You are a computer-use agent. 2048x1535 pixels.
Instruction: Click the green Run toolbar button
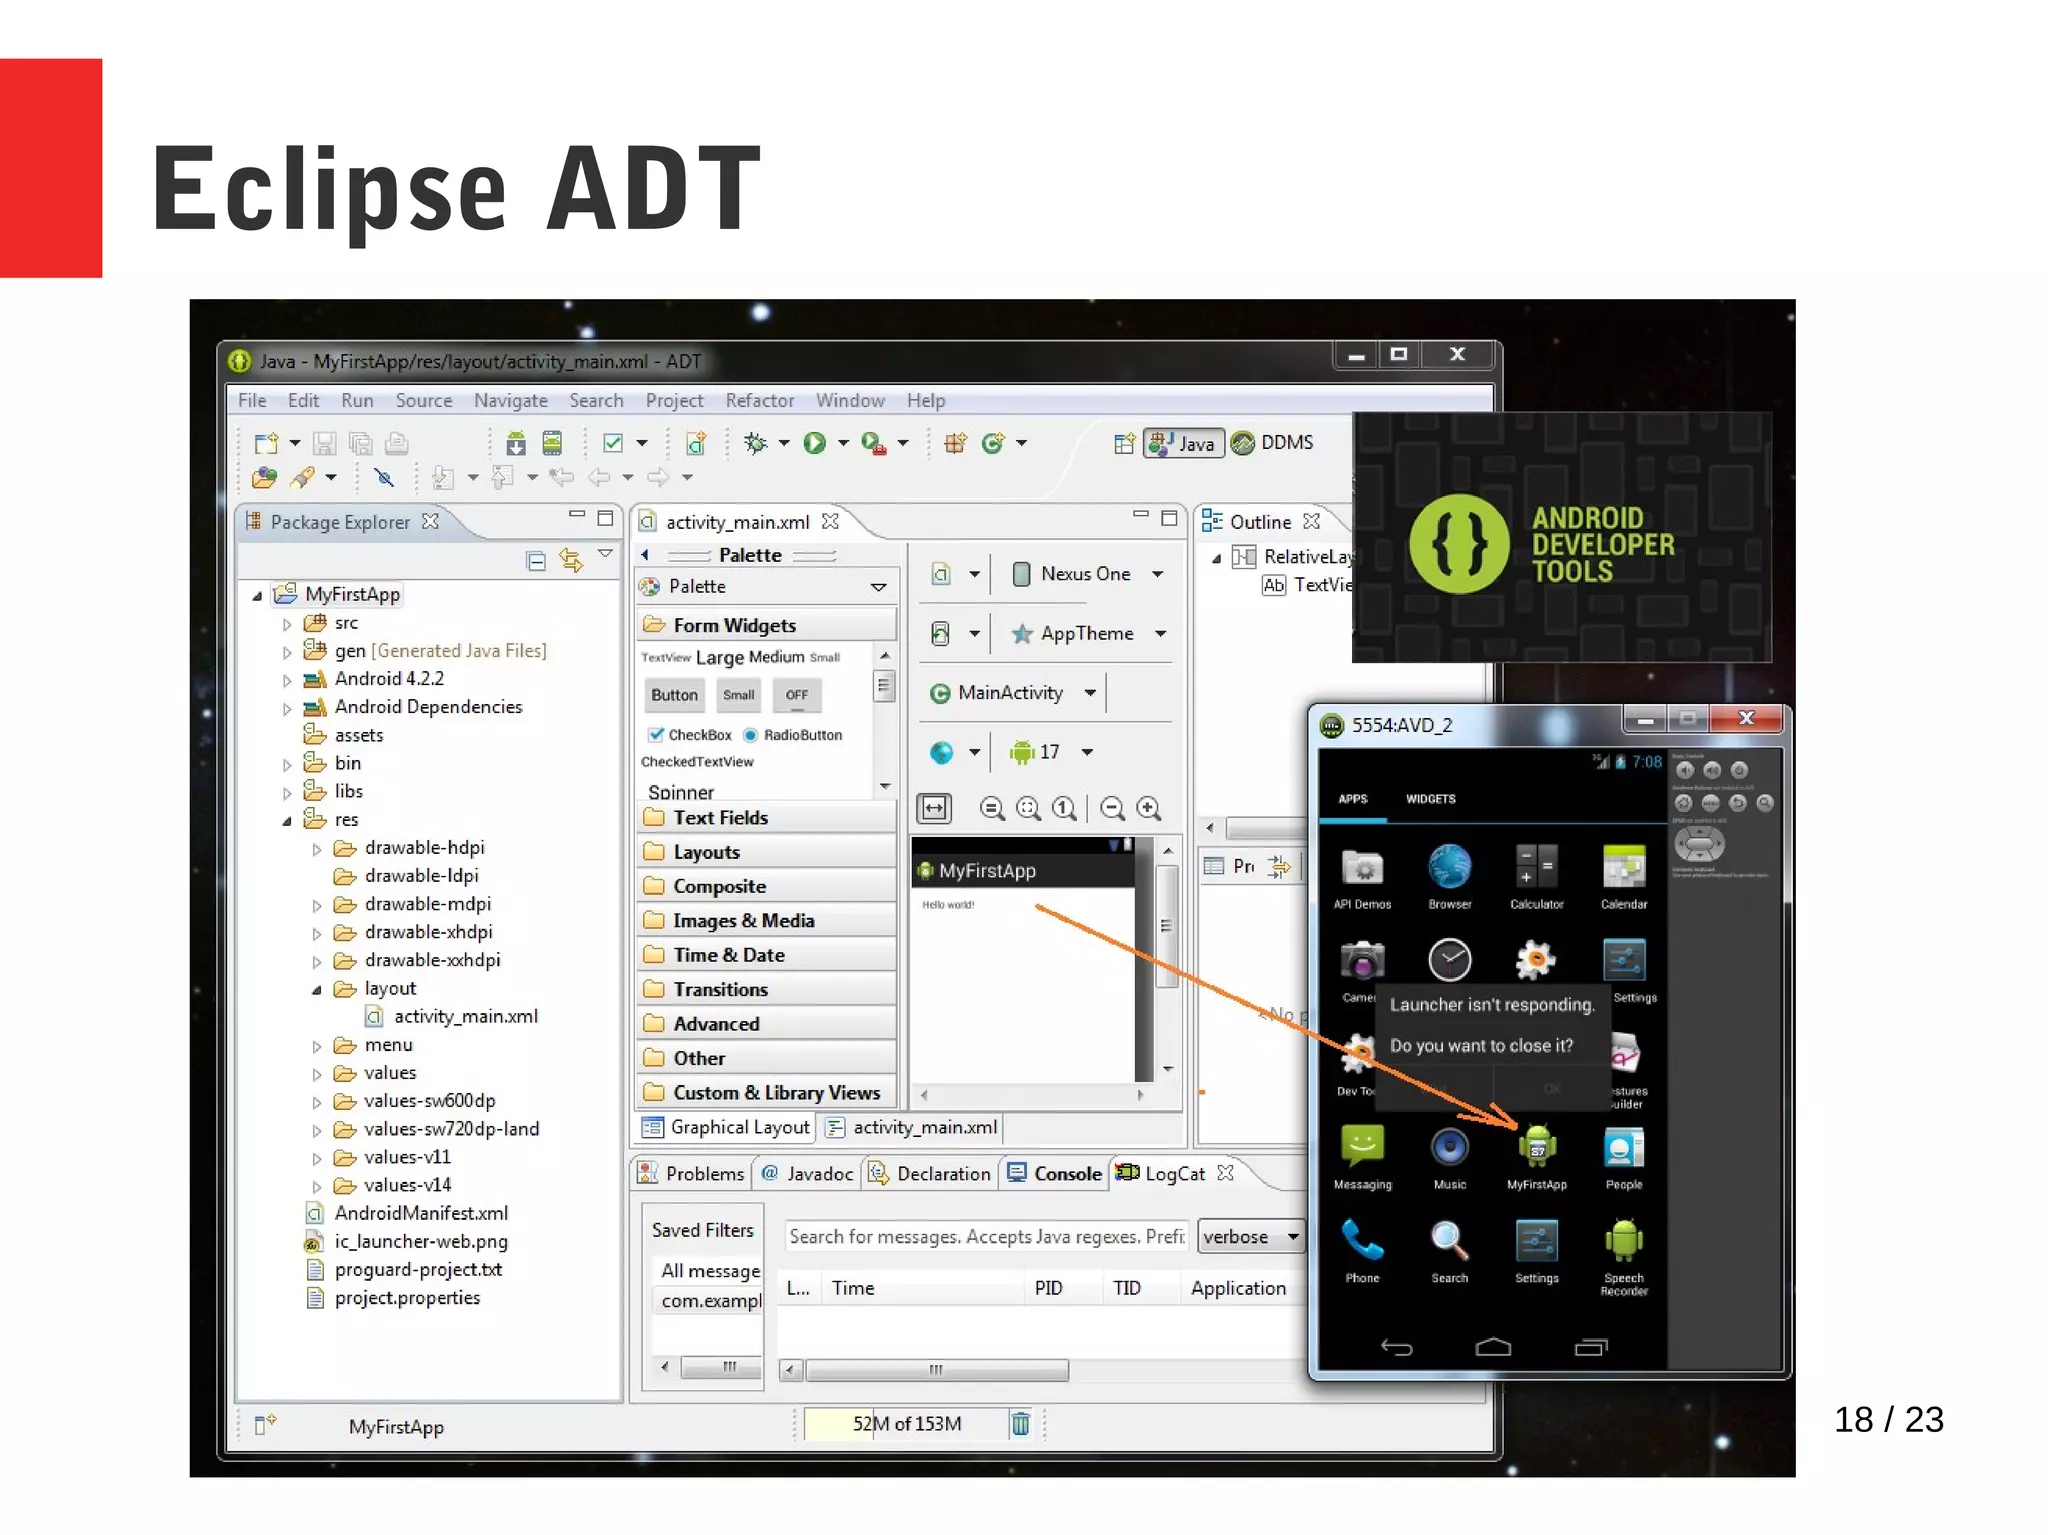pos(815,443)
